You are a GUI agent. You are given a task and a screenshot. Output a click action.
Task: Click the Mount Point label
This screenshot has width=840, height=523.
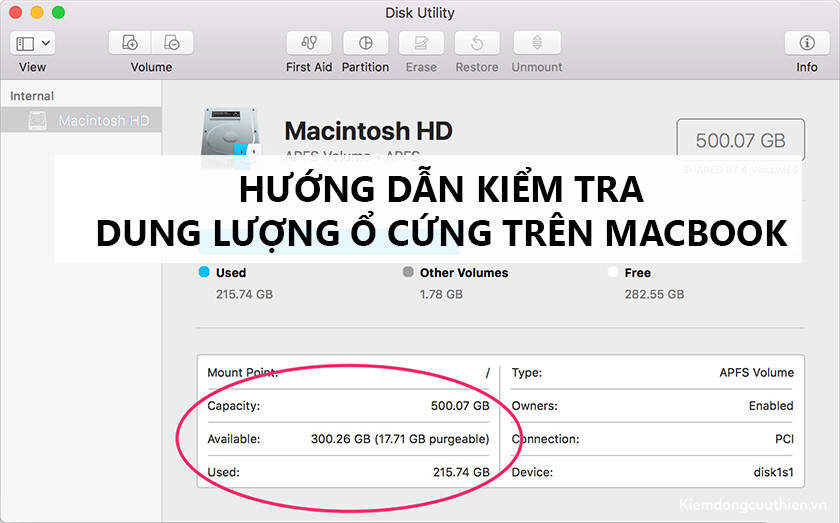click(x=242, y=372)
